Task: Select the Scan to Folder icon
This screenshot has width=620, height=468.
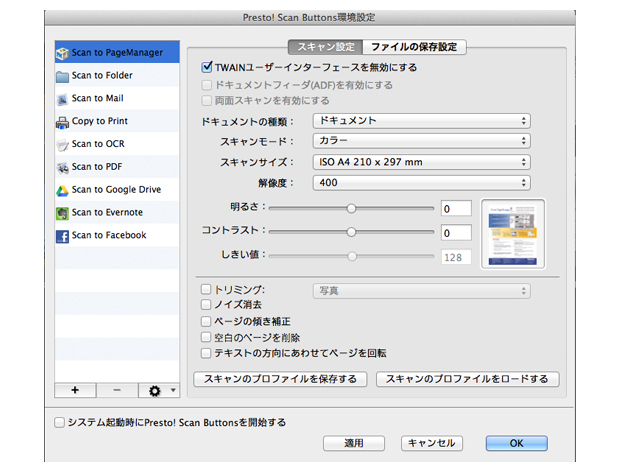Action: (x=62, y=76)
